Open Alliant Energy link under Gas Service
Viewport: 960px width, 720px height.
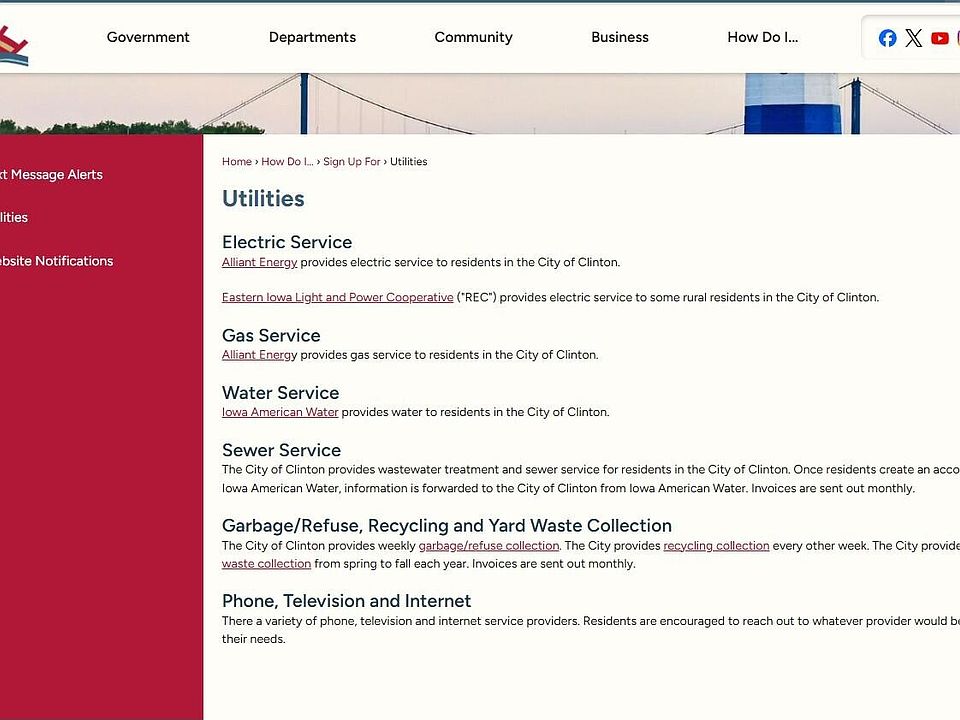259,355
